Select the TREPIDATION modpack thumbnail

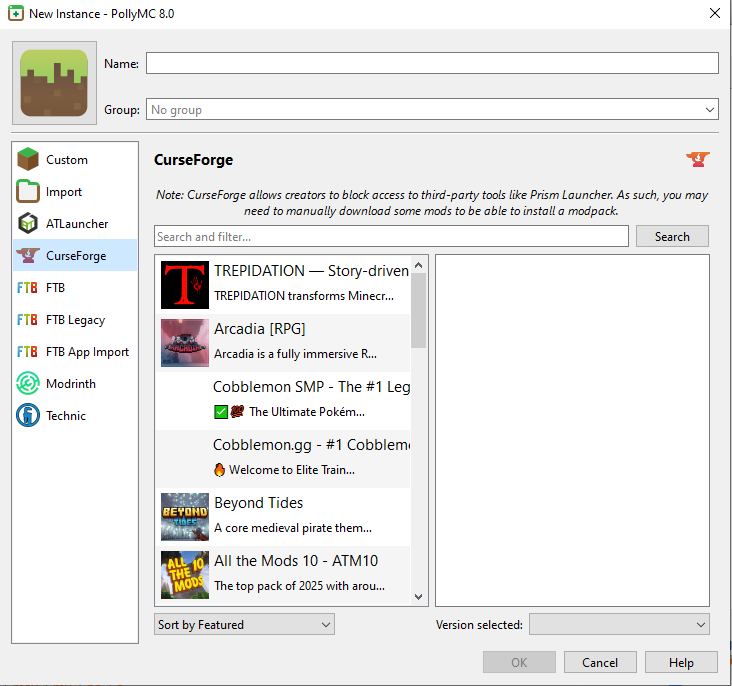coord(185,285)
